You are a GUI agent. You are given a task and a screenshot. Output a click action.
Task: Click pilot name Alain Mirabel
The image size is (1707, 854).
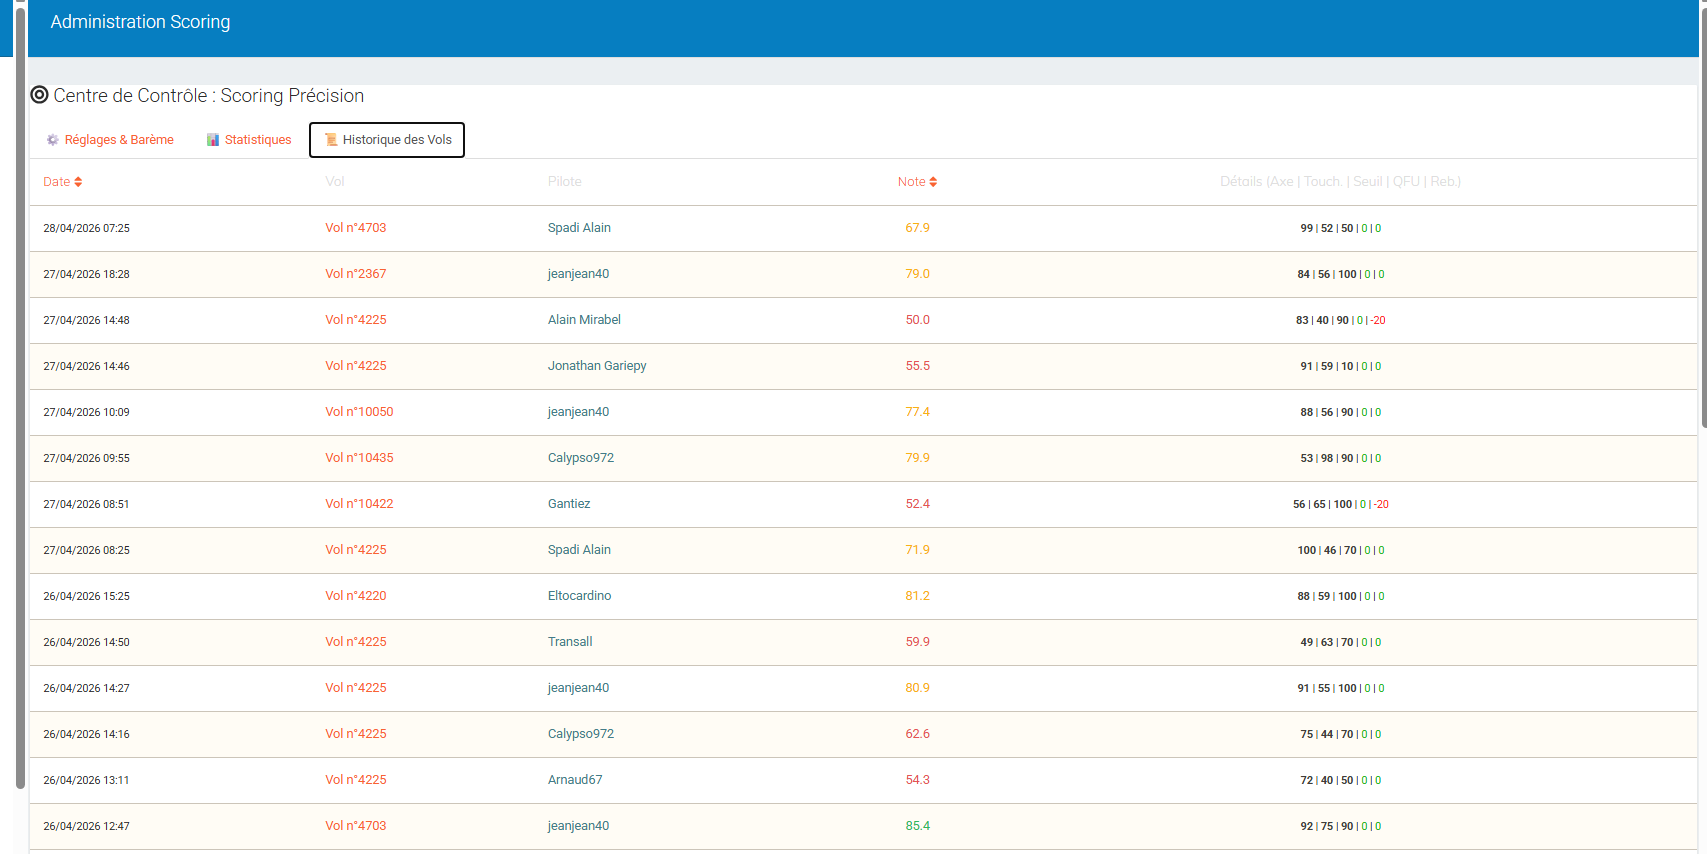pyautogui.click(x=584, y=320)
